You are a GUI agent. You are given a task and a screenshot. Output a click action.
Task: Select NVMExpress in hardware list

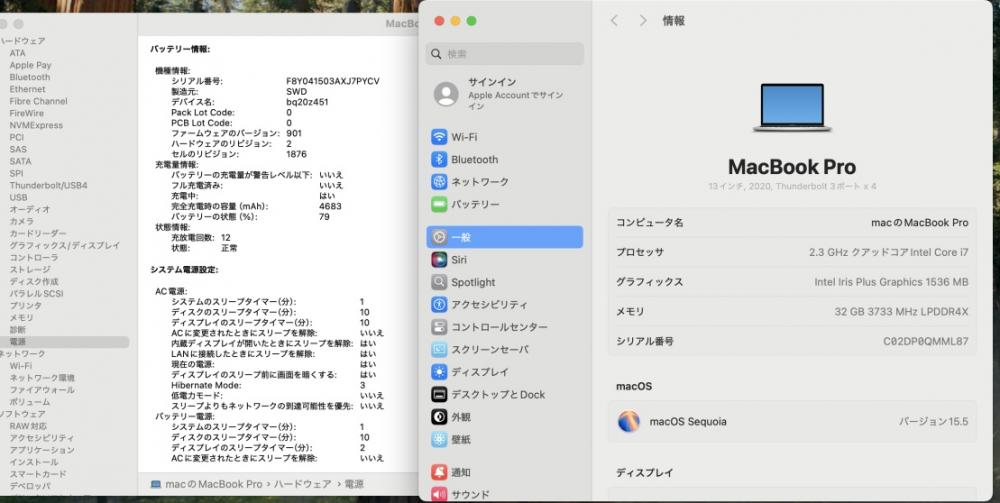[x=36, y=126]
